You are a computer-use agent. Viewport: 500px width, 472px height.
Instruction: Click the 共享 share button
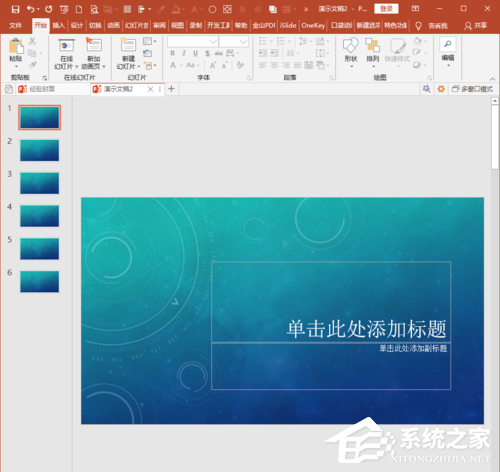pyautogui.click(x=476, y=26)
